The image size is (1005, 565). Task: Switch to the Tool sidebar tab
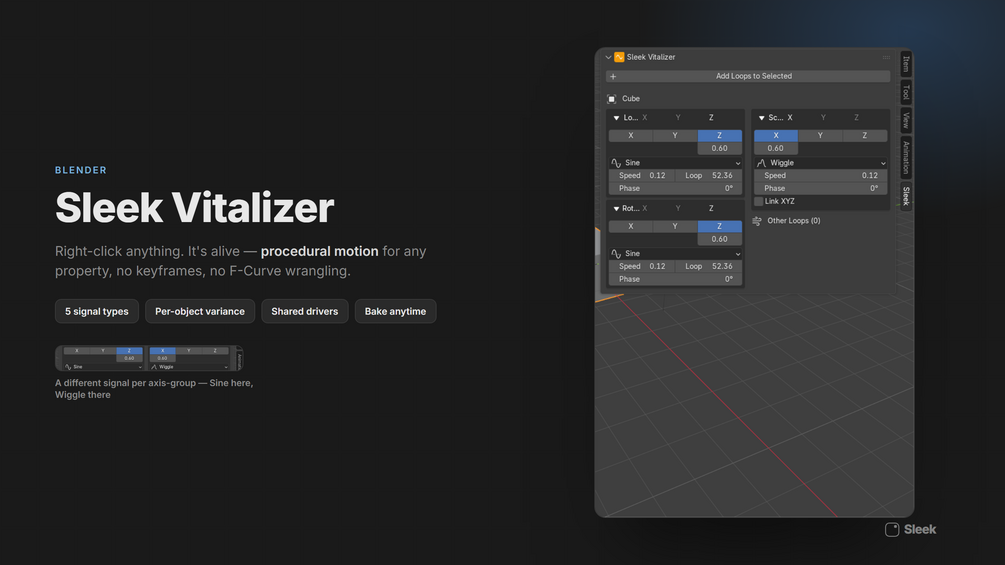point(906,92)
